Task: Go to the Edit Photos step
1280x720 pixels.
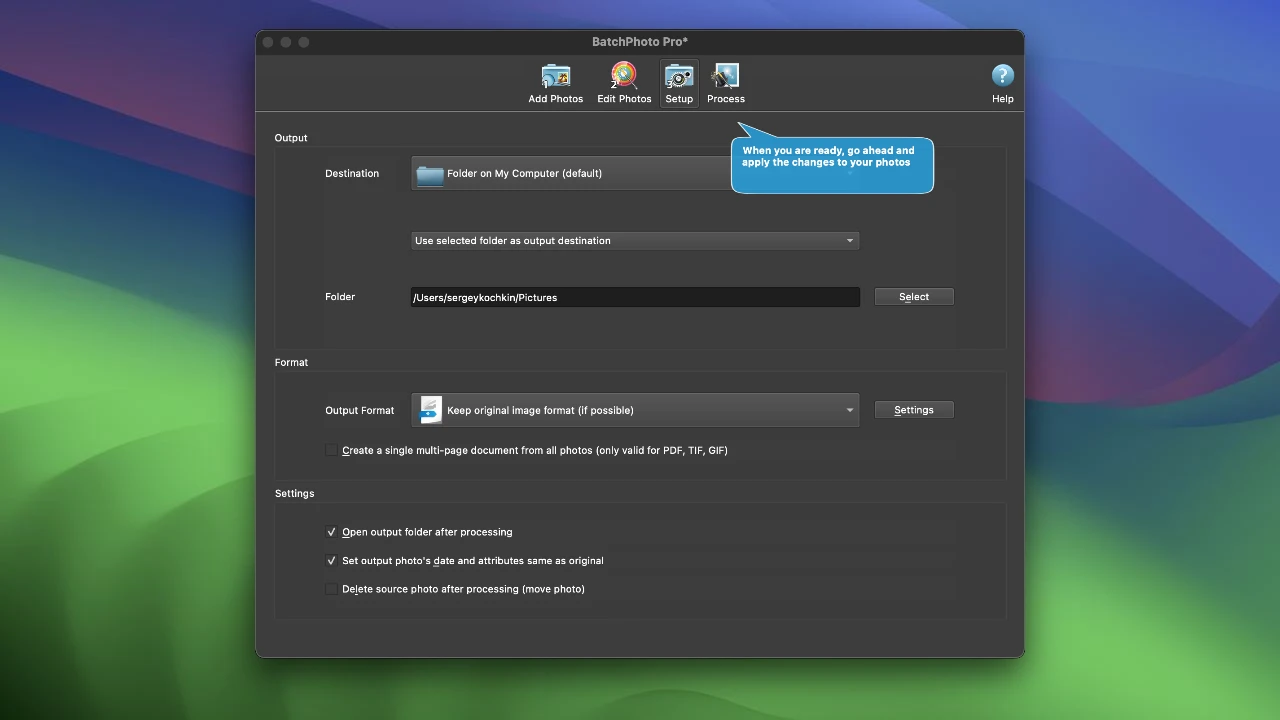Action: click(x=624, y=84)
